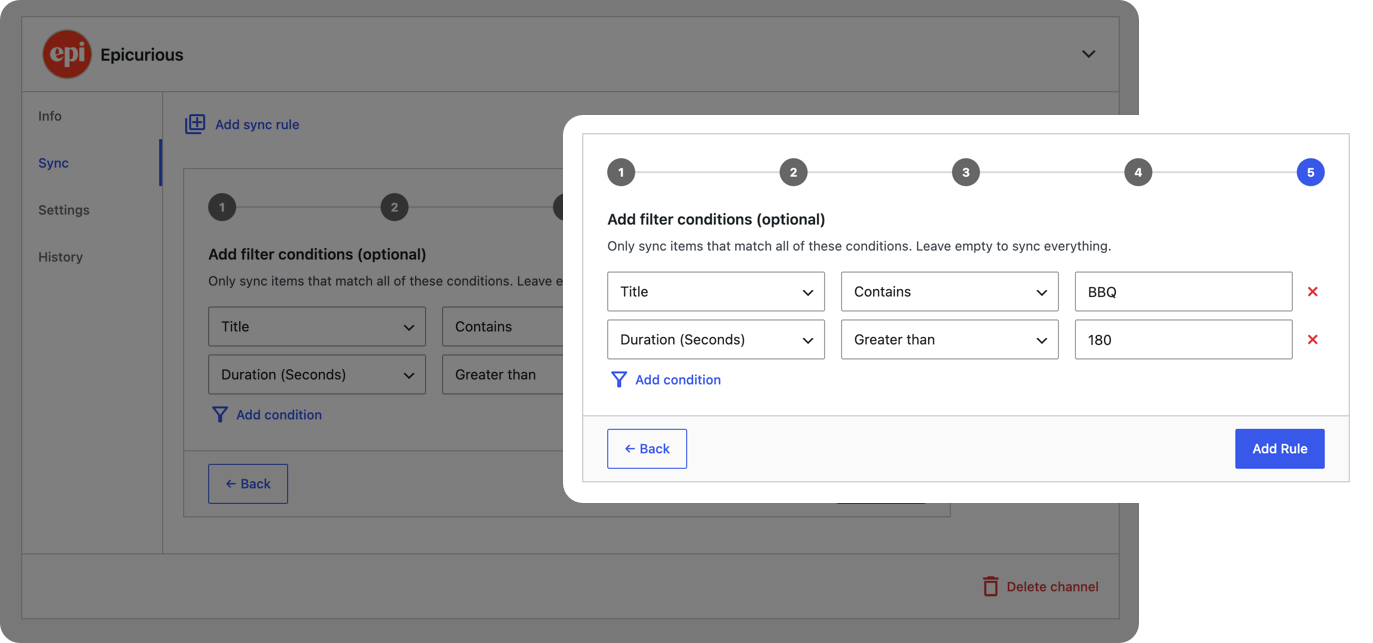Click foreground Add condition filter icon
This screenshot has height=643, width=1373.
[619, 380]
